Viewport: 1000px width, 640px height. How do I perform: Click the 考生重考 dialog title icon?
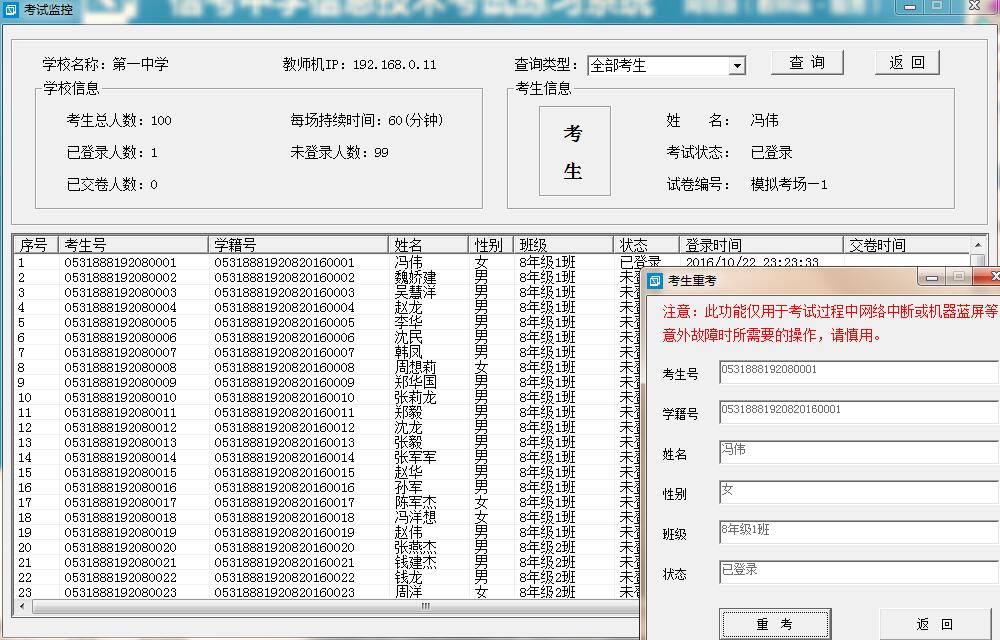[655, 280]
